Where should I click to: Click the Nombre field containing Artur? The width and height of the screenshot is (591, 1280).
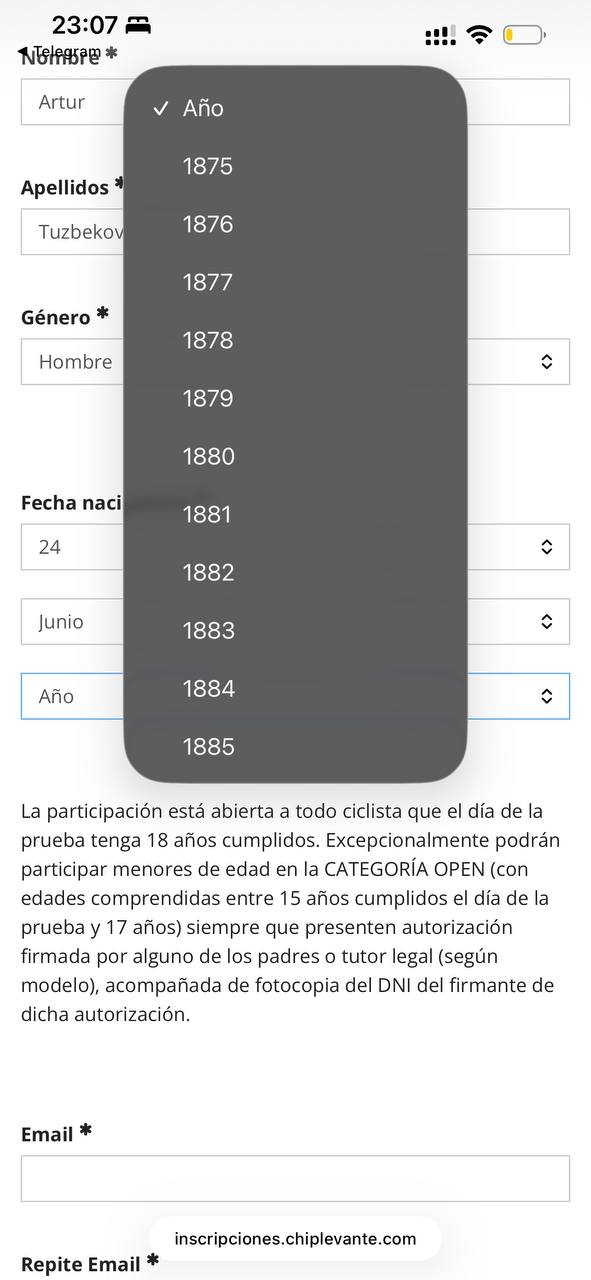[x=295, y=102]
